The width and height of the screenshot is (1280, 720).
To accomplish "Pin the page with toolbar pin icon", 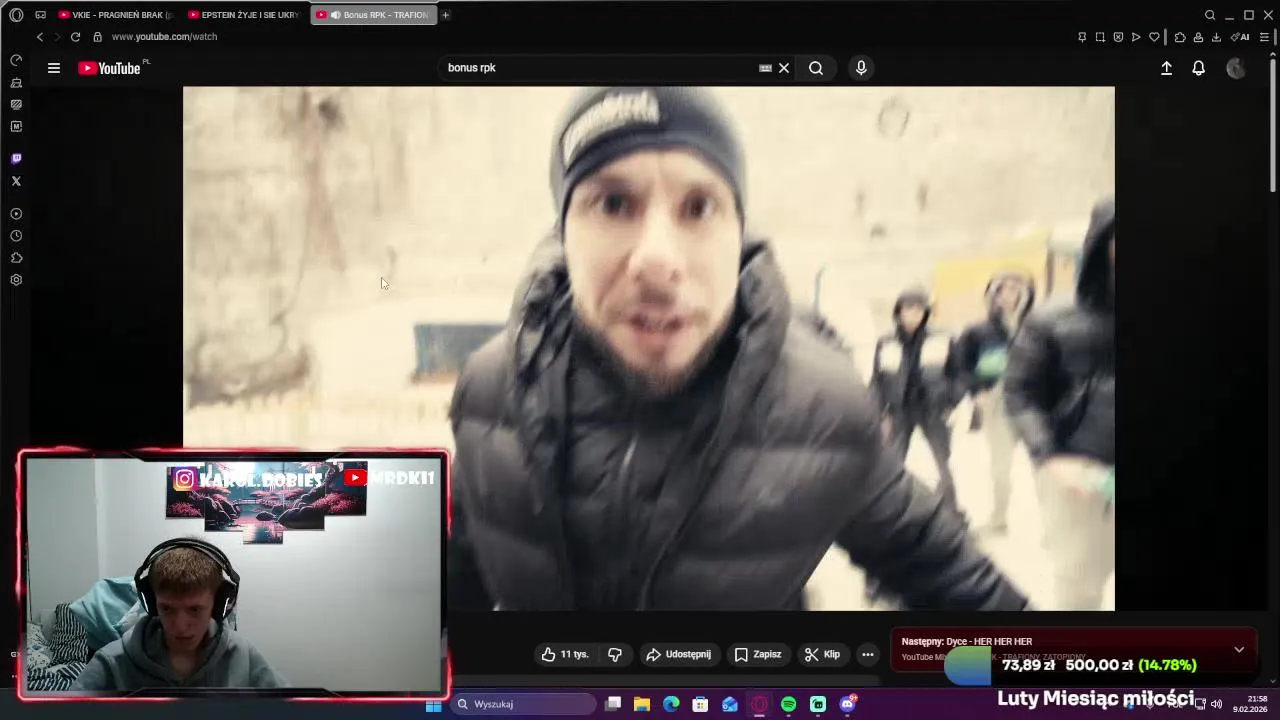I will tap(1082, 37).
